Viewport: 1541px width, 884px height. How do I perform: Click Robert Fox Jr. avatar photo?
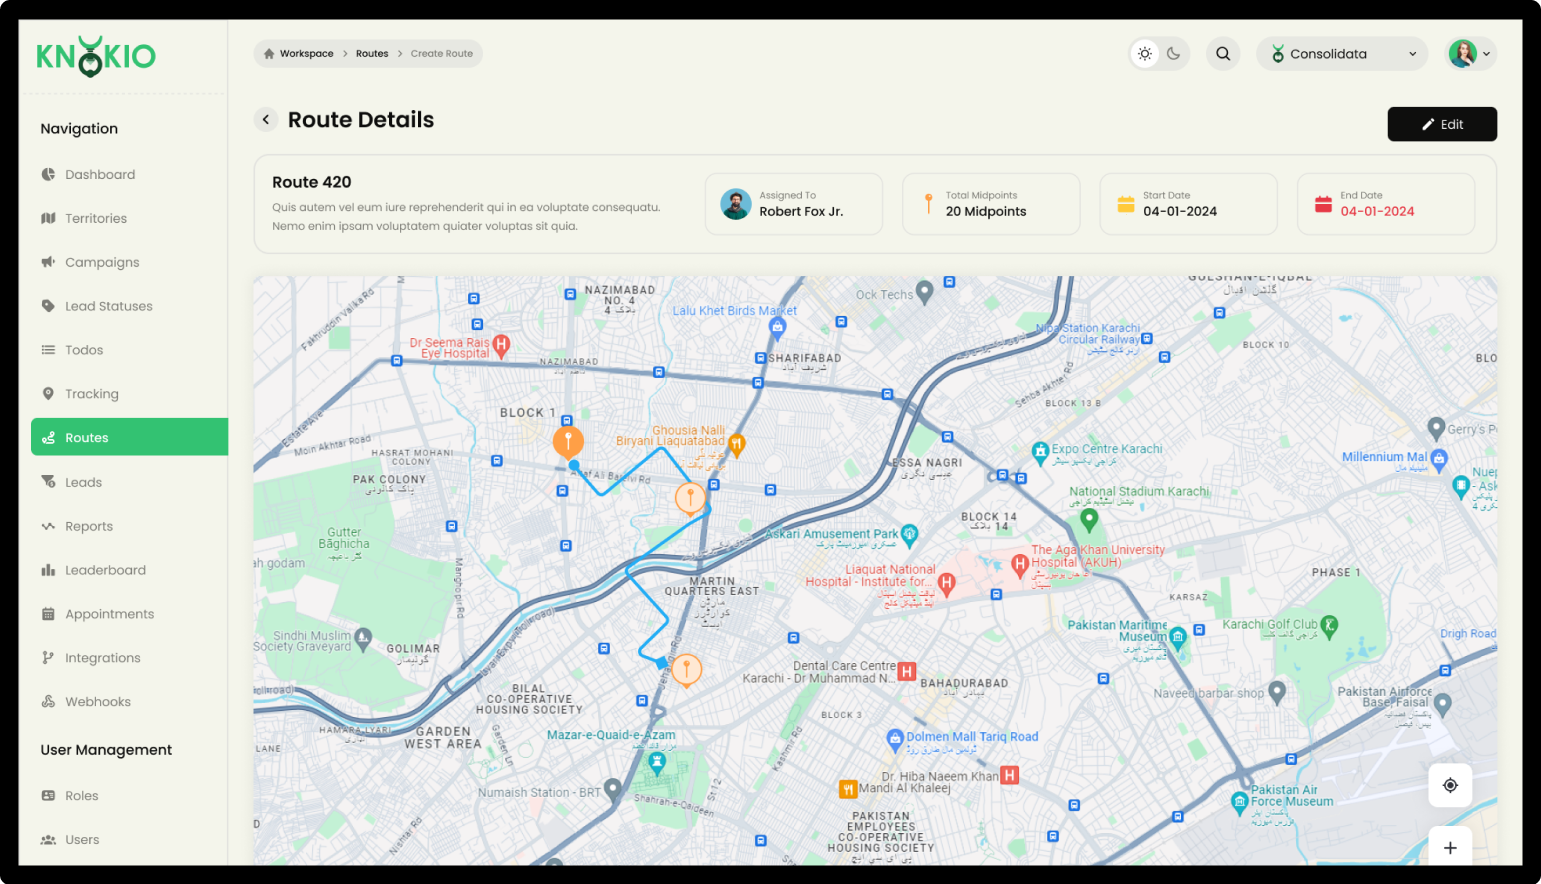(736, 204)
